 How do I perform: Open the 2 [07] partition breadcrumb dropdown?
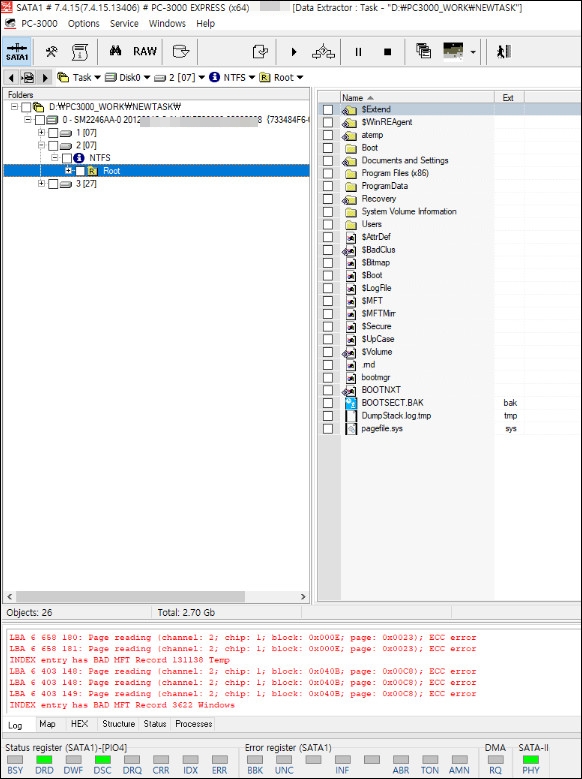pyautogui.click(x=201, y=78)
